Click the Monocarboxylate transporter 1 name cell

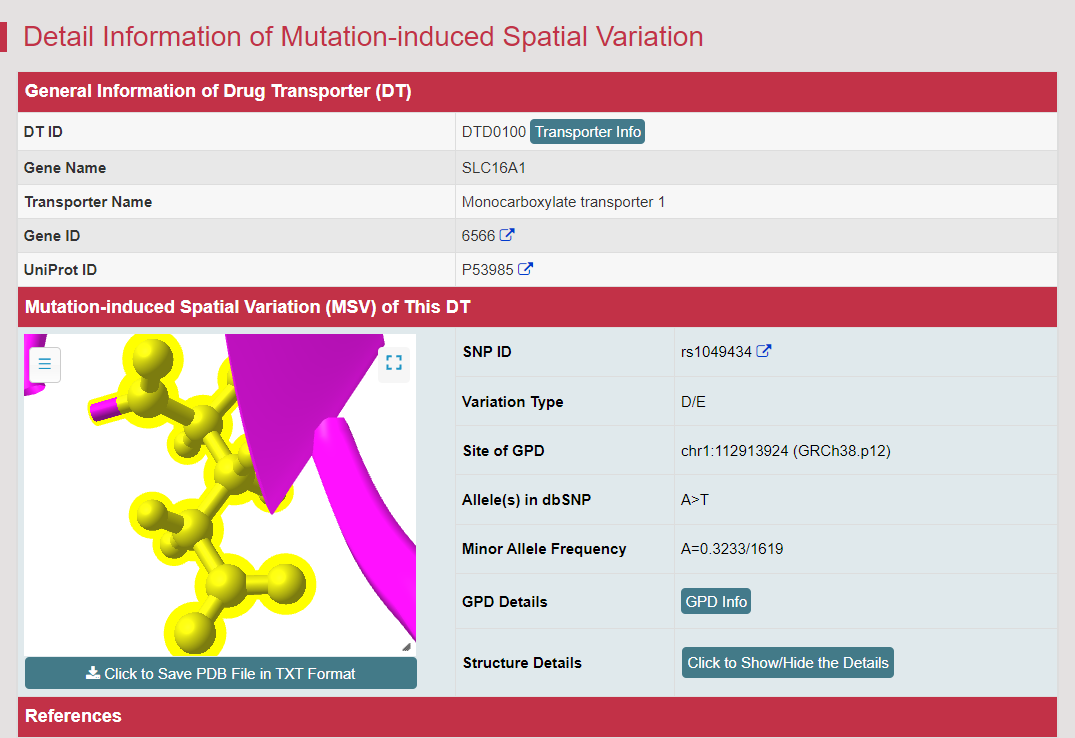(x=563, y=202)
